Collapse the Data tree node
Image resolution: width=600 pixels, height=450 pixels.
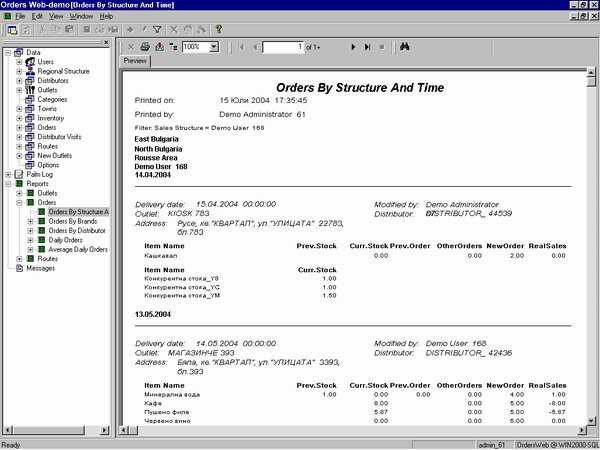pyautogui.click(x=8, y=51)
